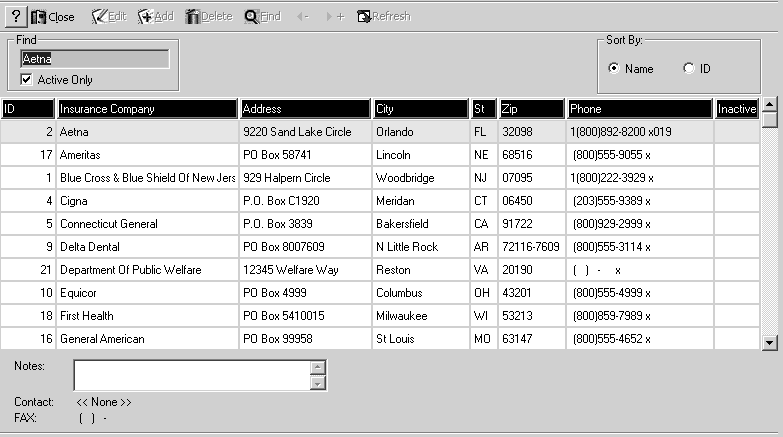Select the Ameritas row

pos(380,155)
